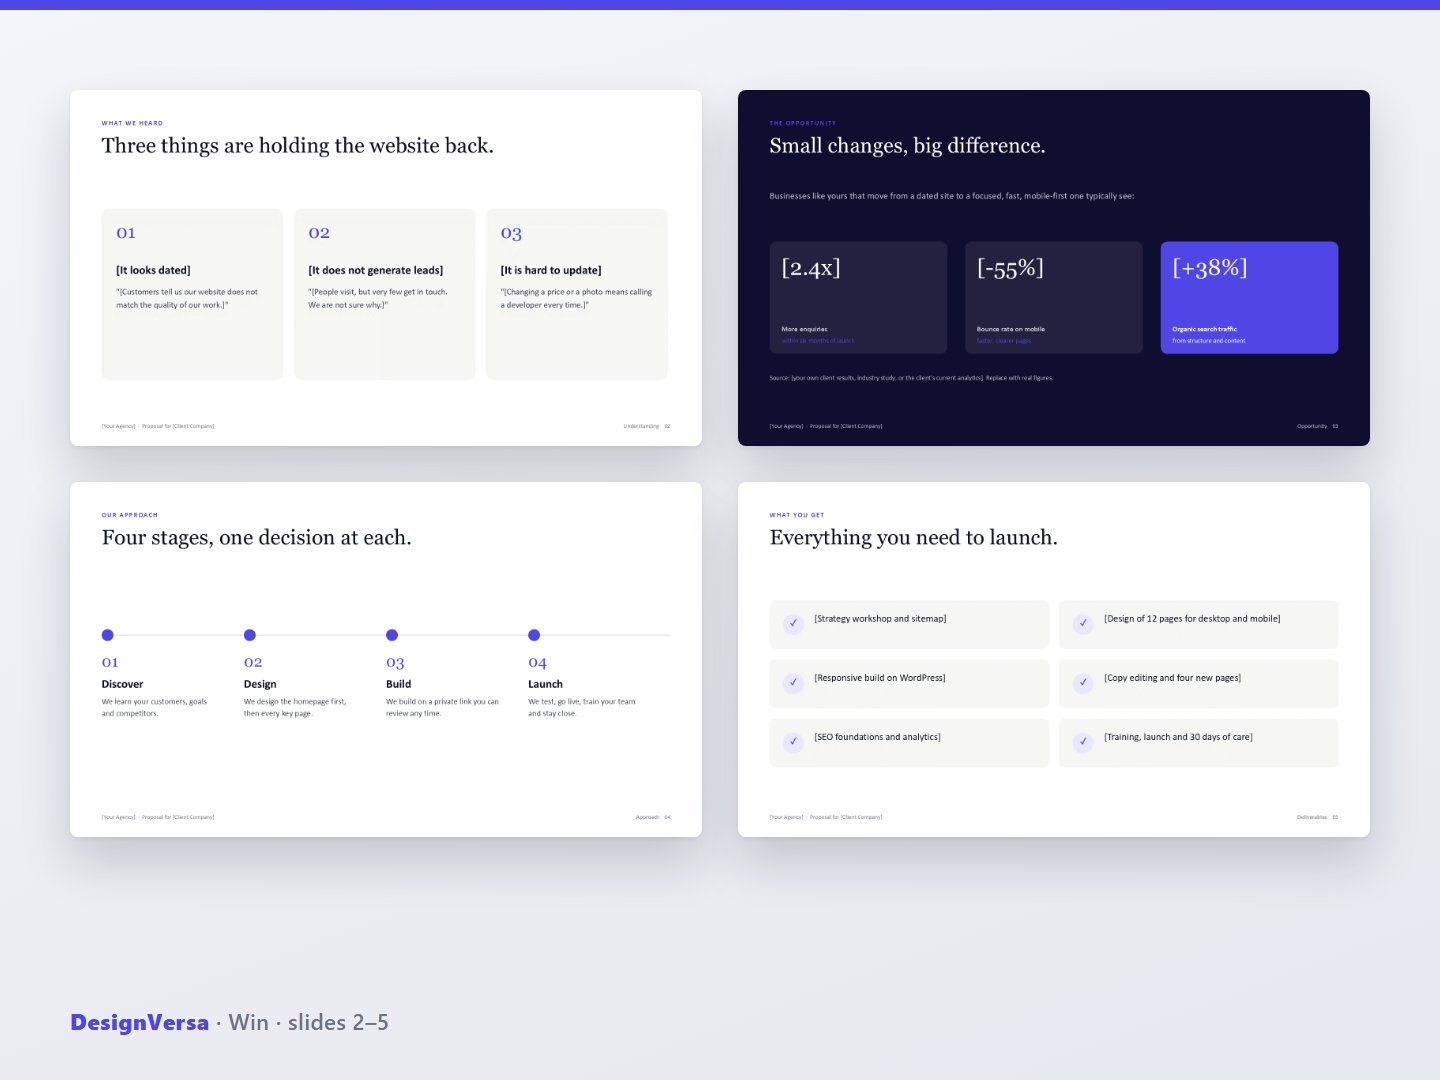Screen dimensions: 1440x1080
Task: Select the timeline dot above 04 Launch
Action: pos(534,635)
